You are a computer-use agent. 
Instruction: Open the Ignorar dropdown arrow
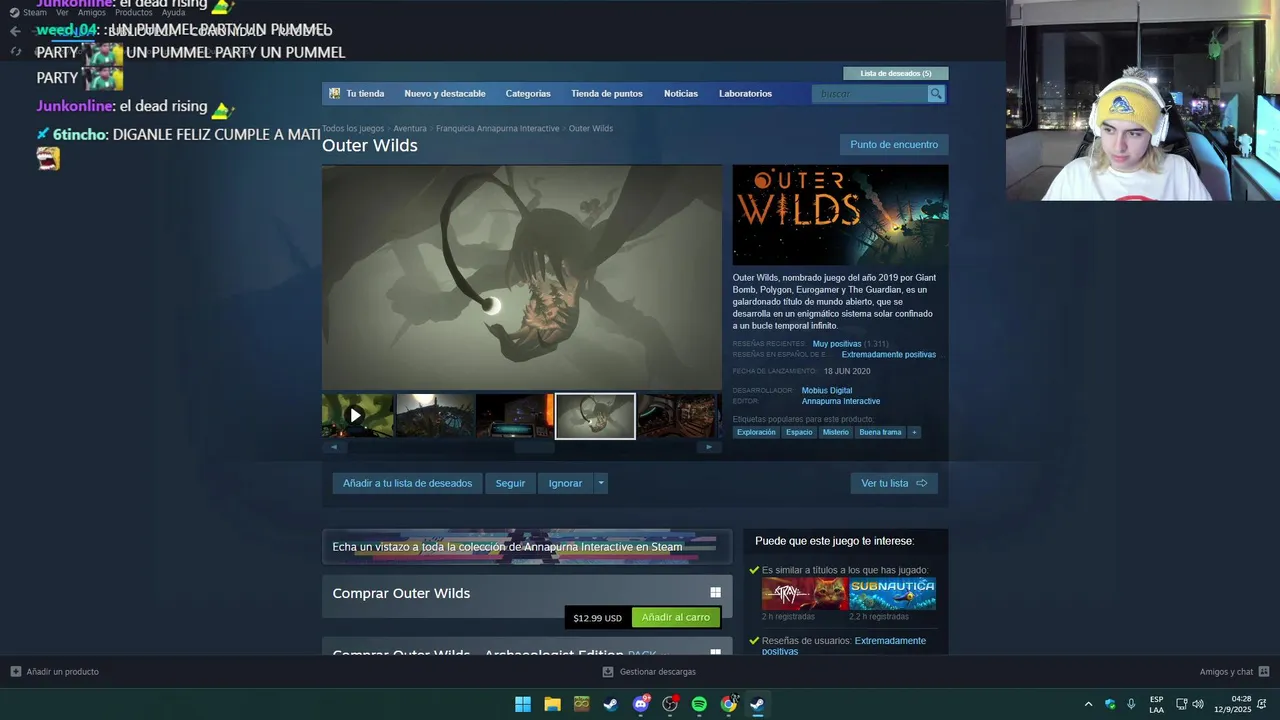(600, 483)
